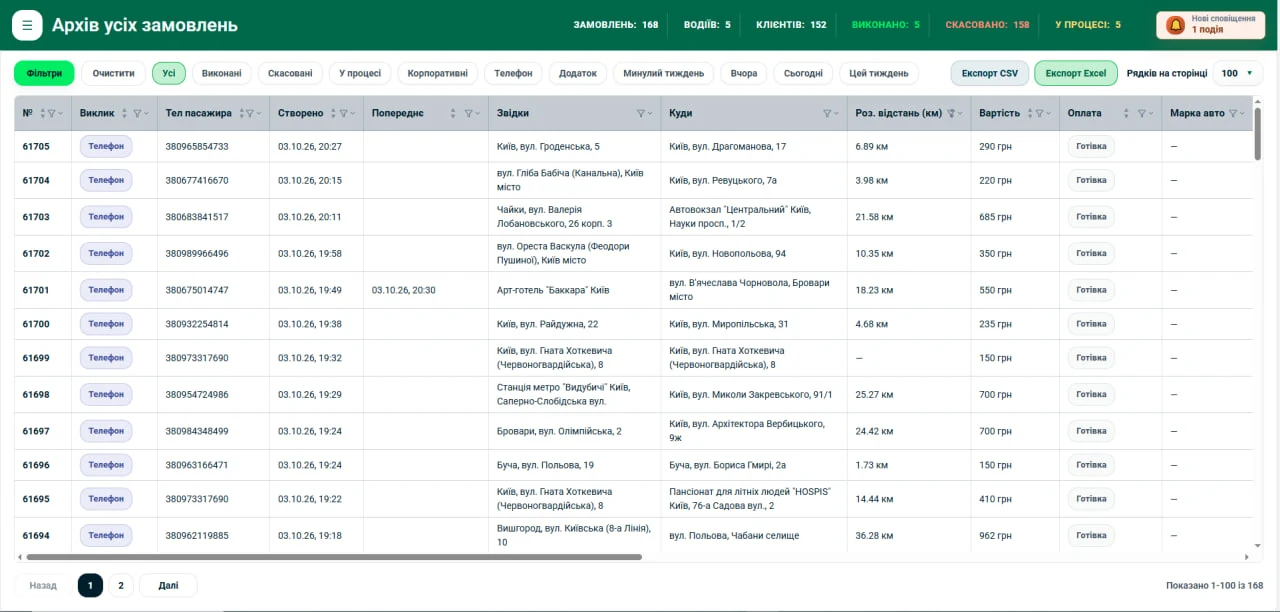Click the horizontal table scrollbar thumb
1280x612 pixels.
tap(334, 557)
